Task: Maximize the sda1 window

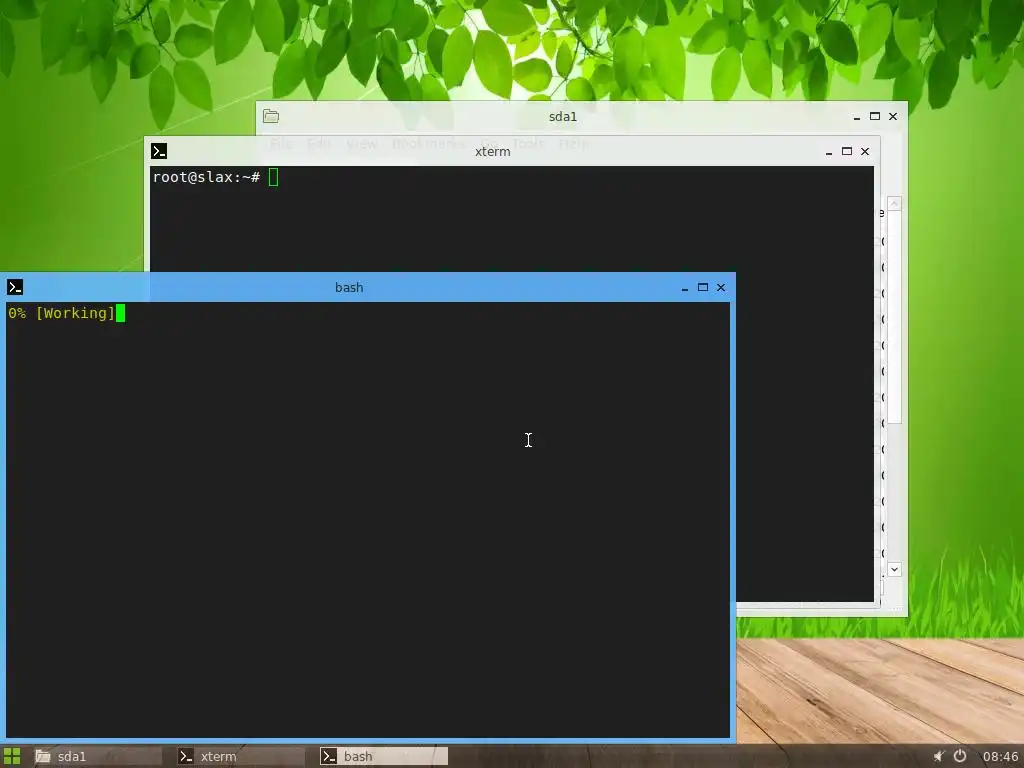Action: 875,116
